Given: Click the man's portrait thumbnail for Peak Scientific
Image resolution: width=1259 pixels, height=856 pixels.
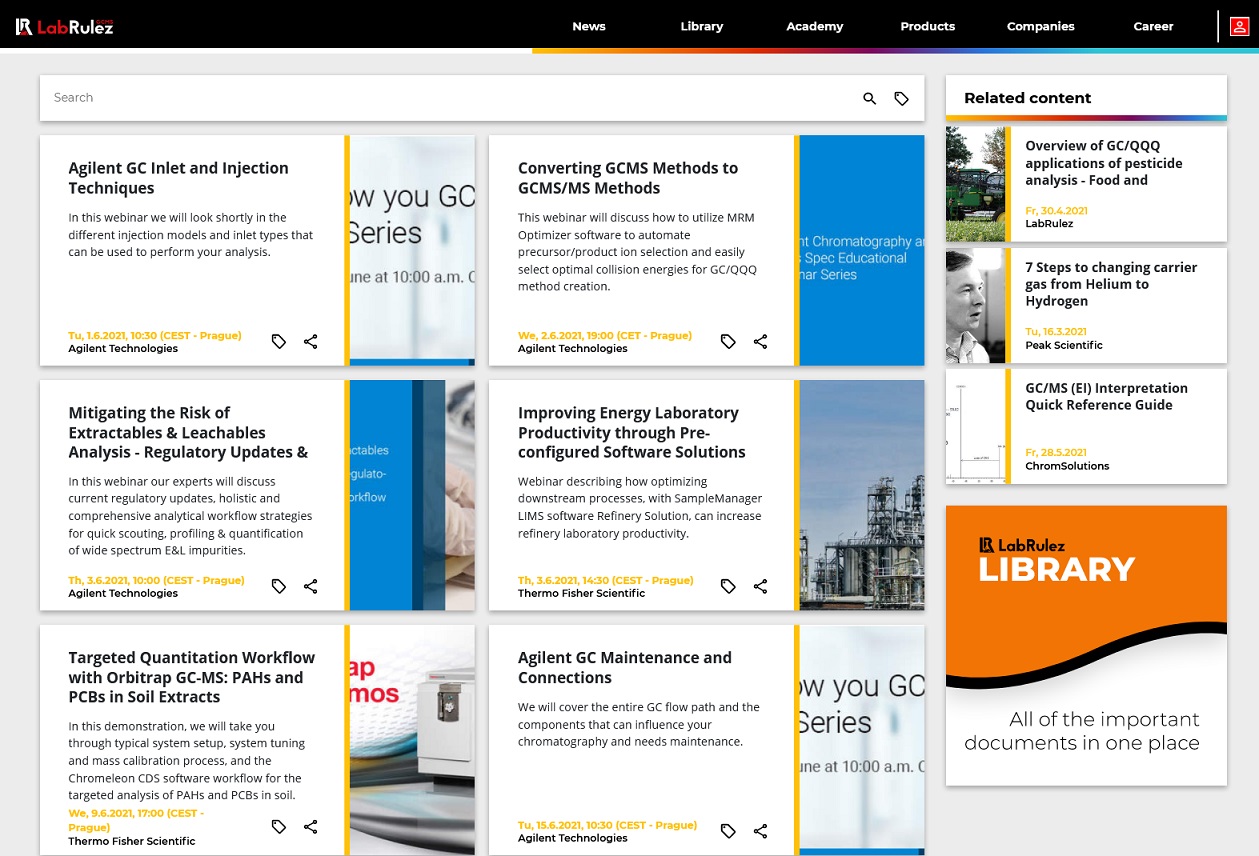Looking at the screenshot, I should click(975, 305).
